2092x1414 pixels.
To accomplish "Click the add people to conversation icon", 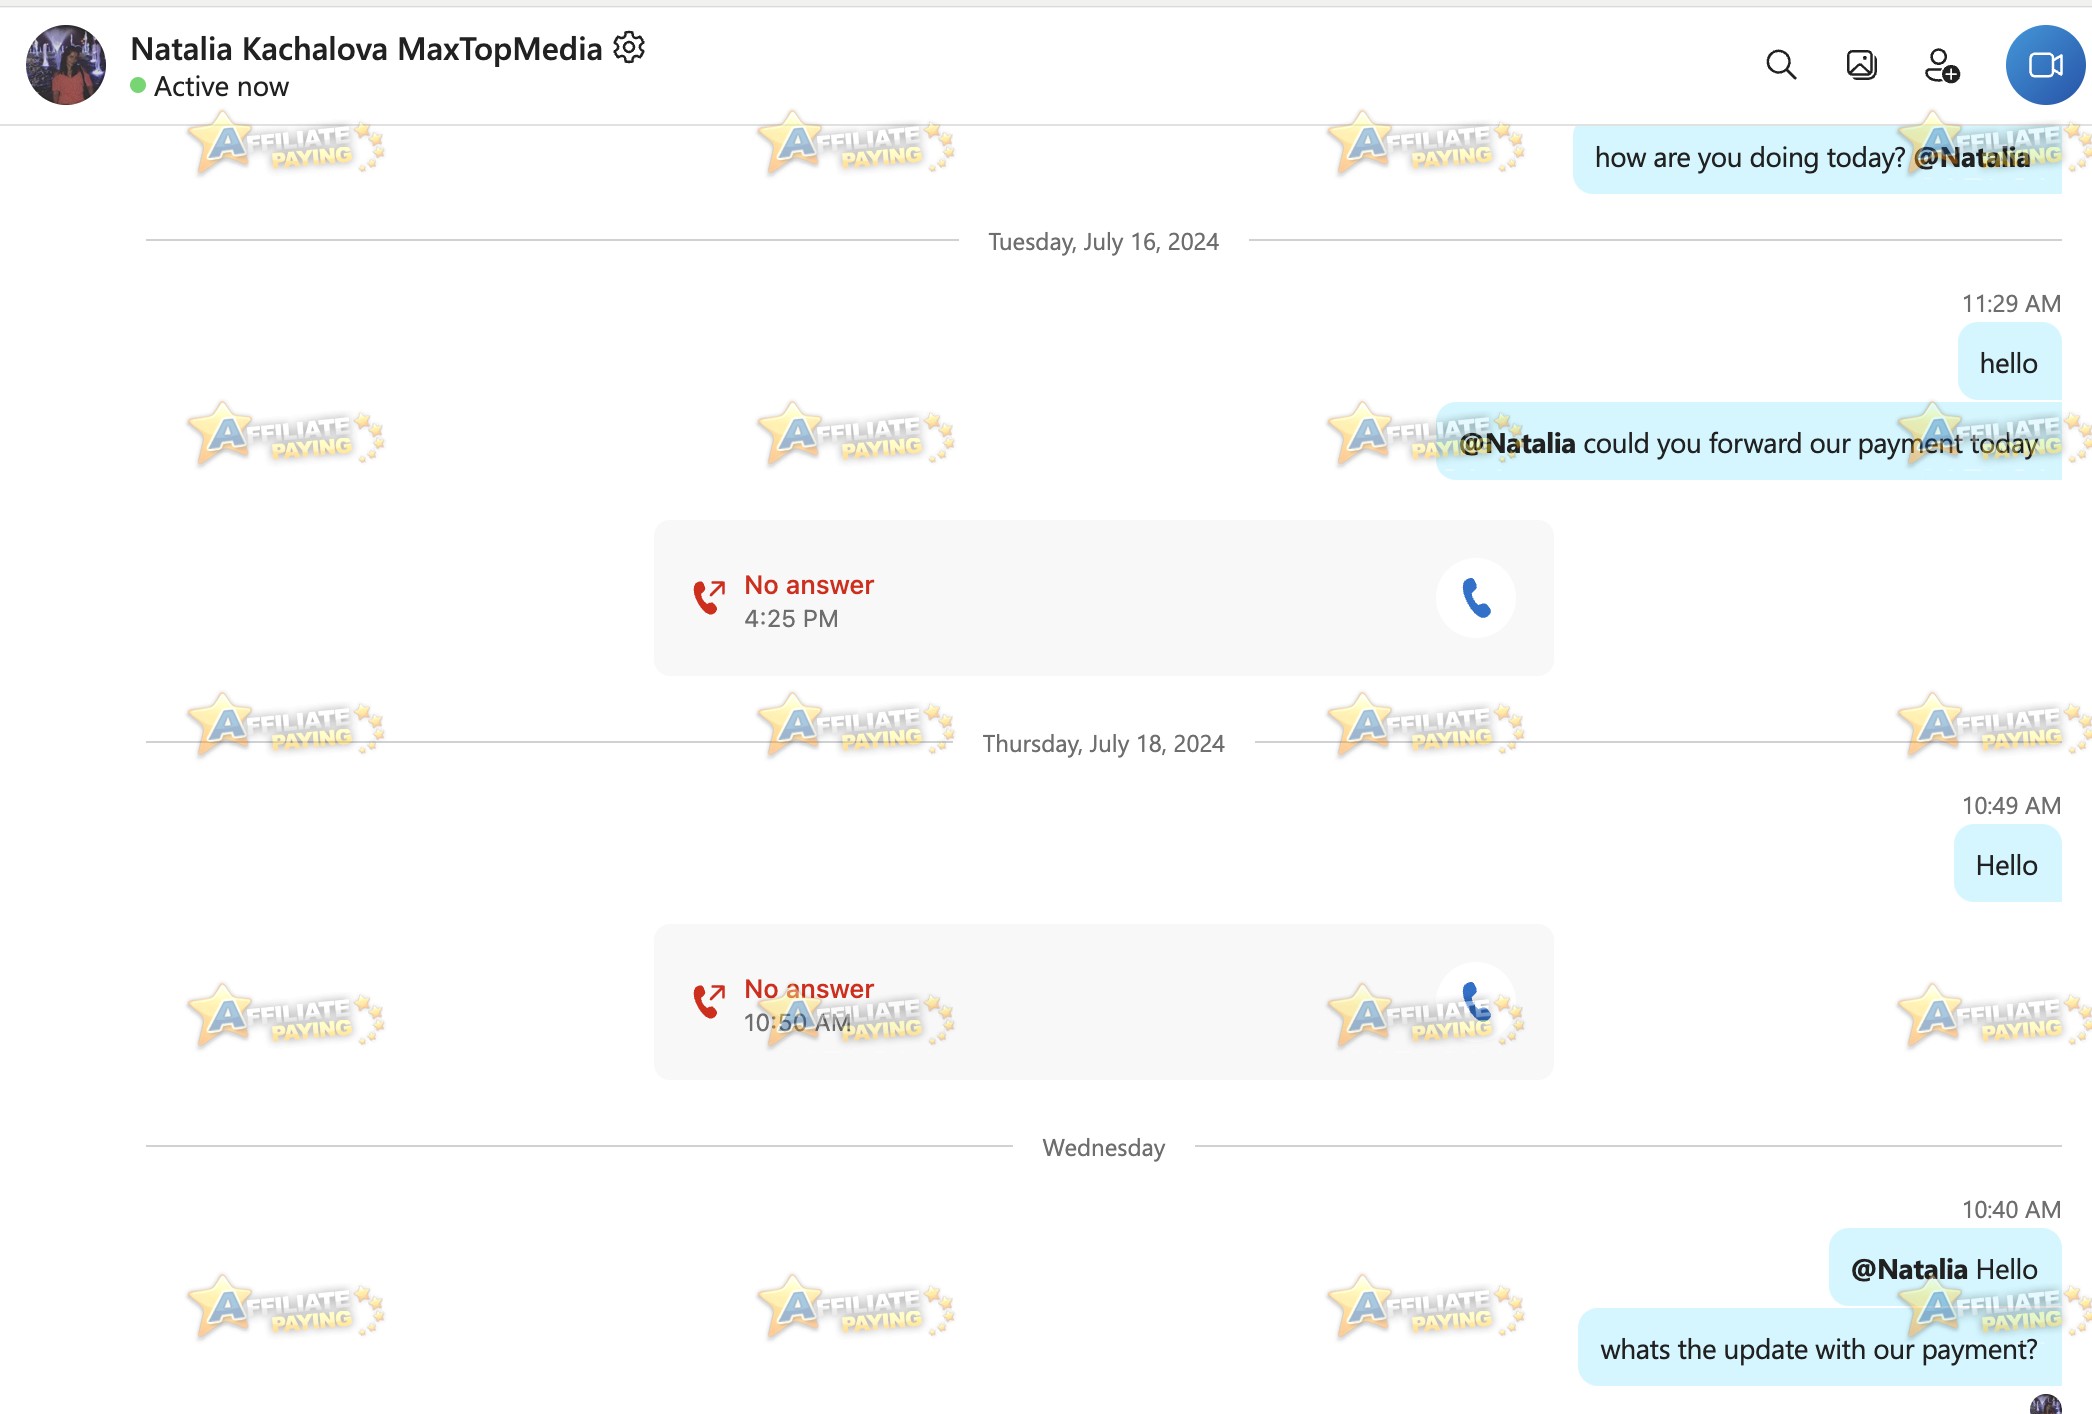I will tap(1942, 65).
